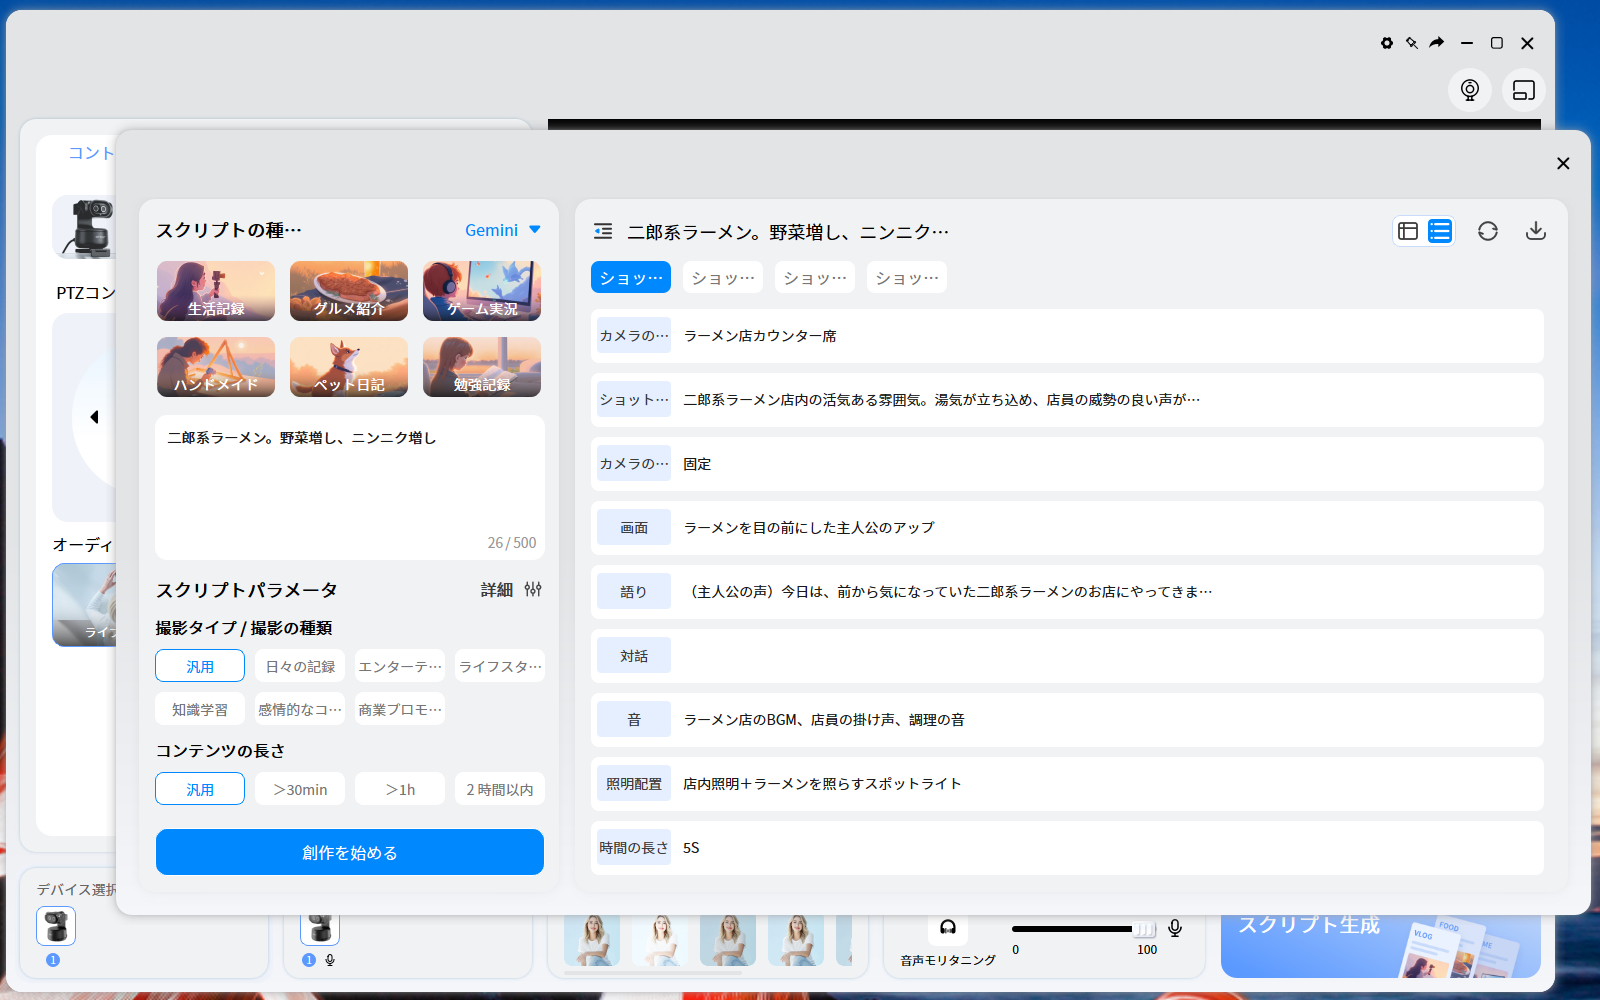The height and width of the screenshot is (1000, 1600).
Task: Choose 2時間以内 from content length choices
Action: click(499, 788)
